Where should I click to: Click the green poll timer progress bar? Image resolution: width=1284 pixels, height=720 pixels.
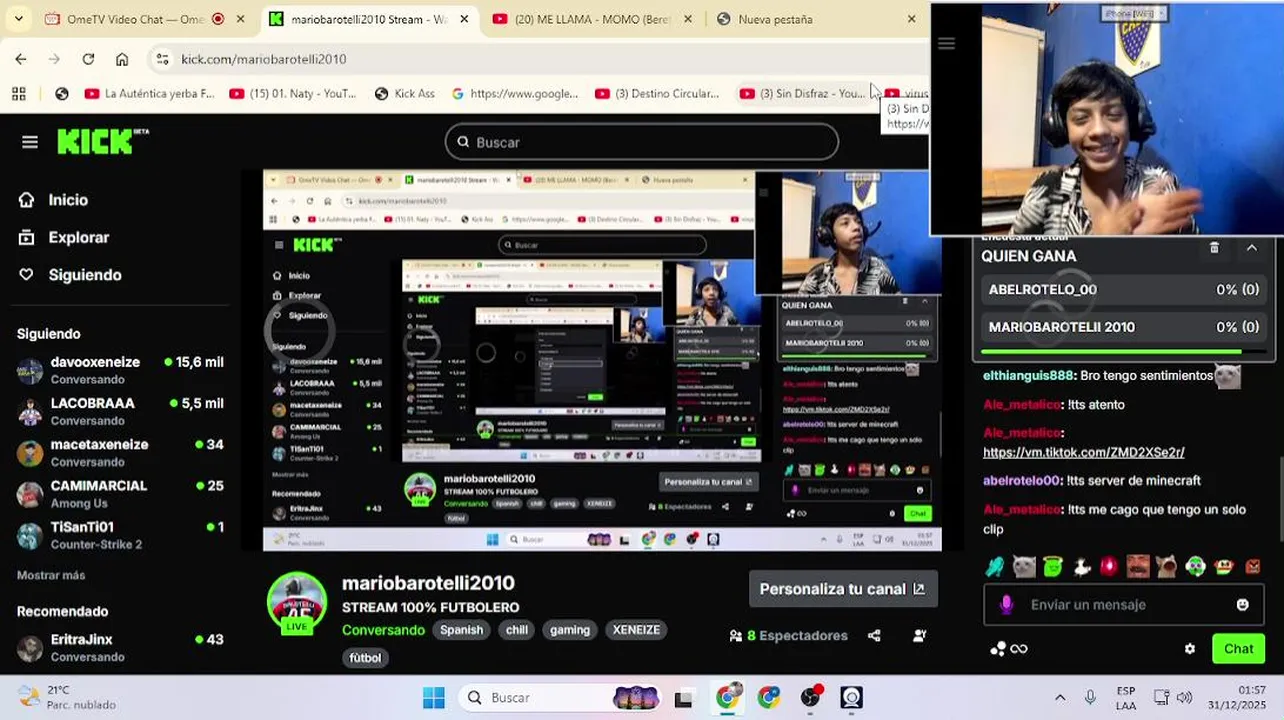(1124, 352)
